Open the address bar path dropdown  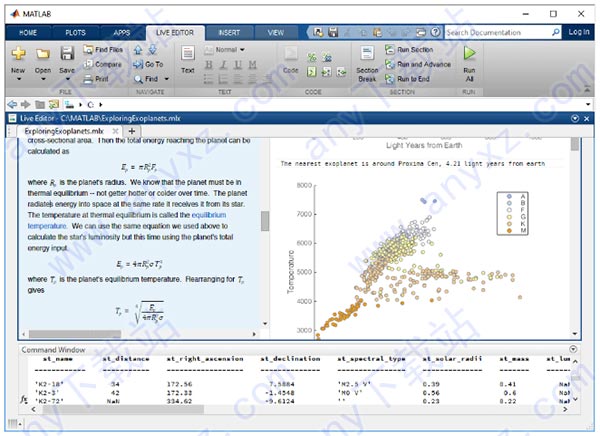coord(588,105)
